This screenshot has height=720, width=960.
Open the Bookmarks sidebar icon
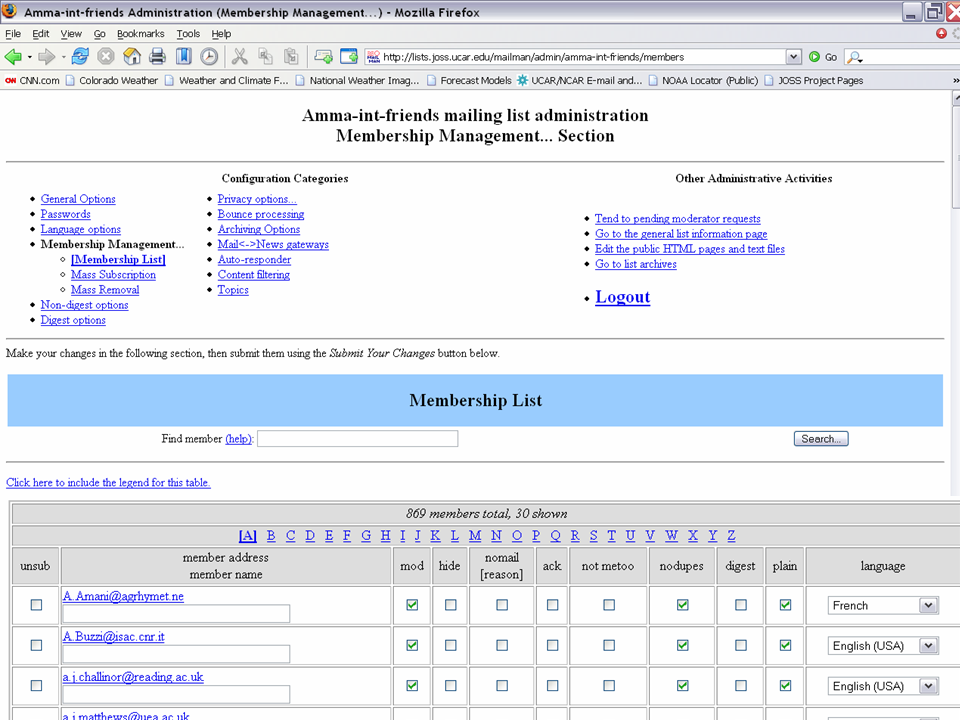tap(183, 57)
